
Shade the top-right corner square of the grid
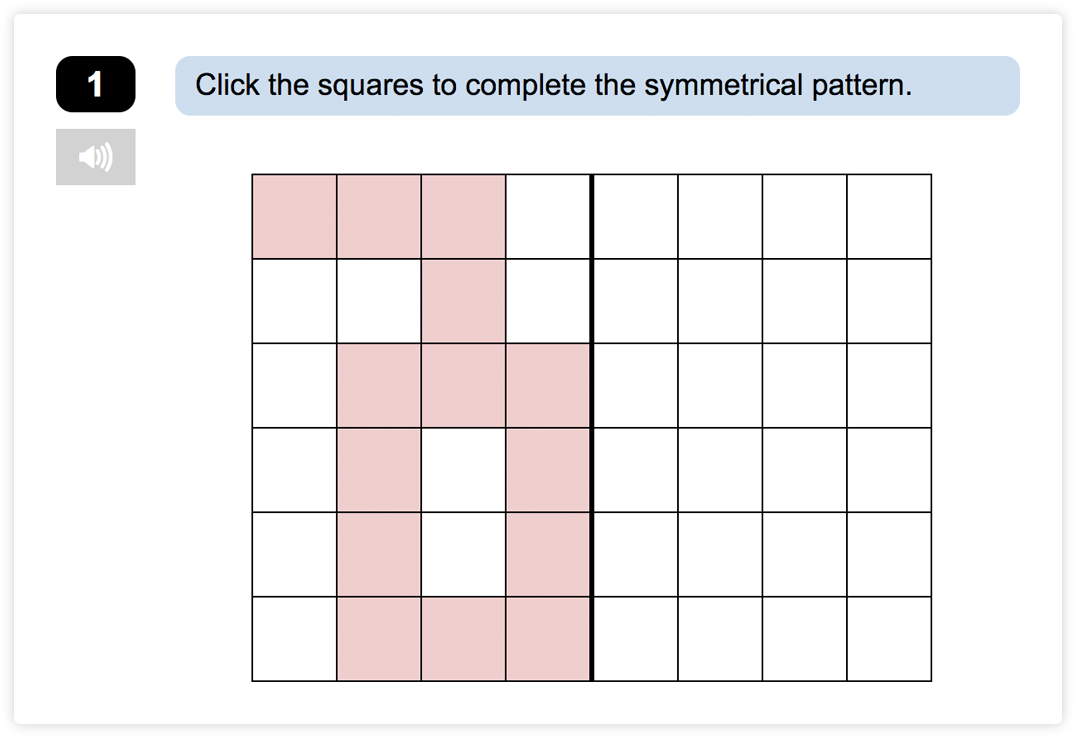(889, 217)
